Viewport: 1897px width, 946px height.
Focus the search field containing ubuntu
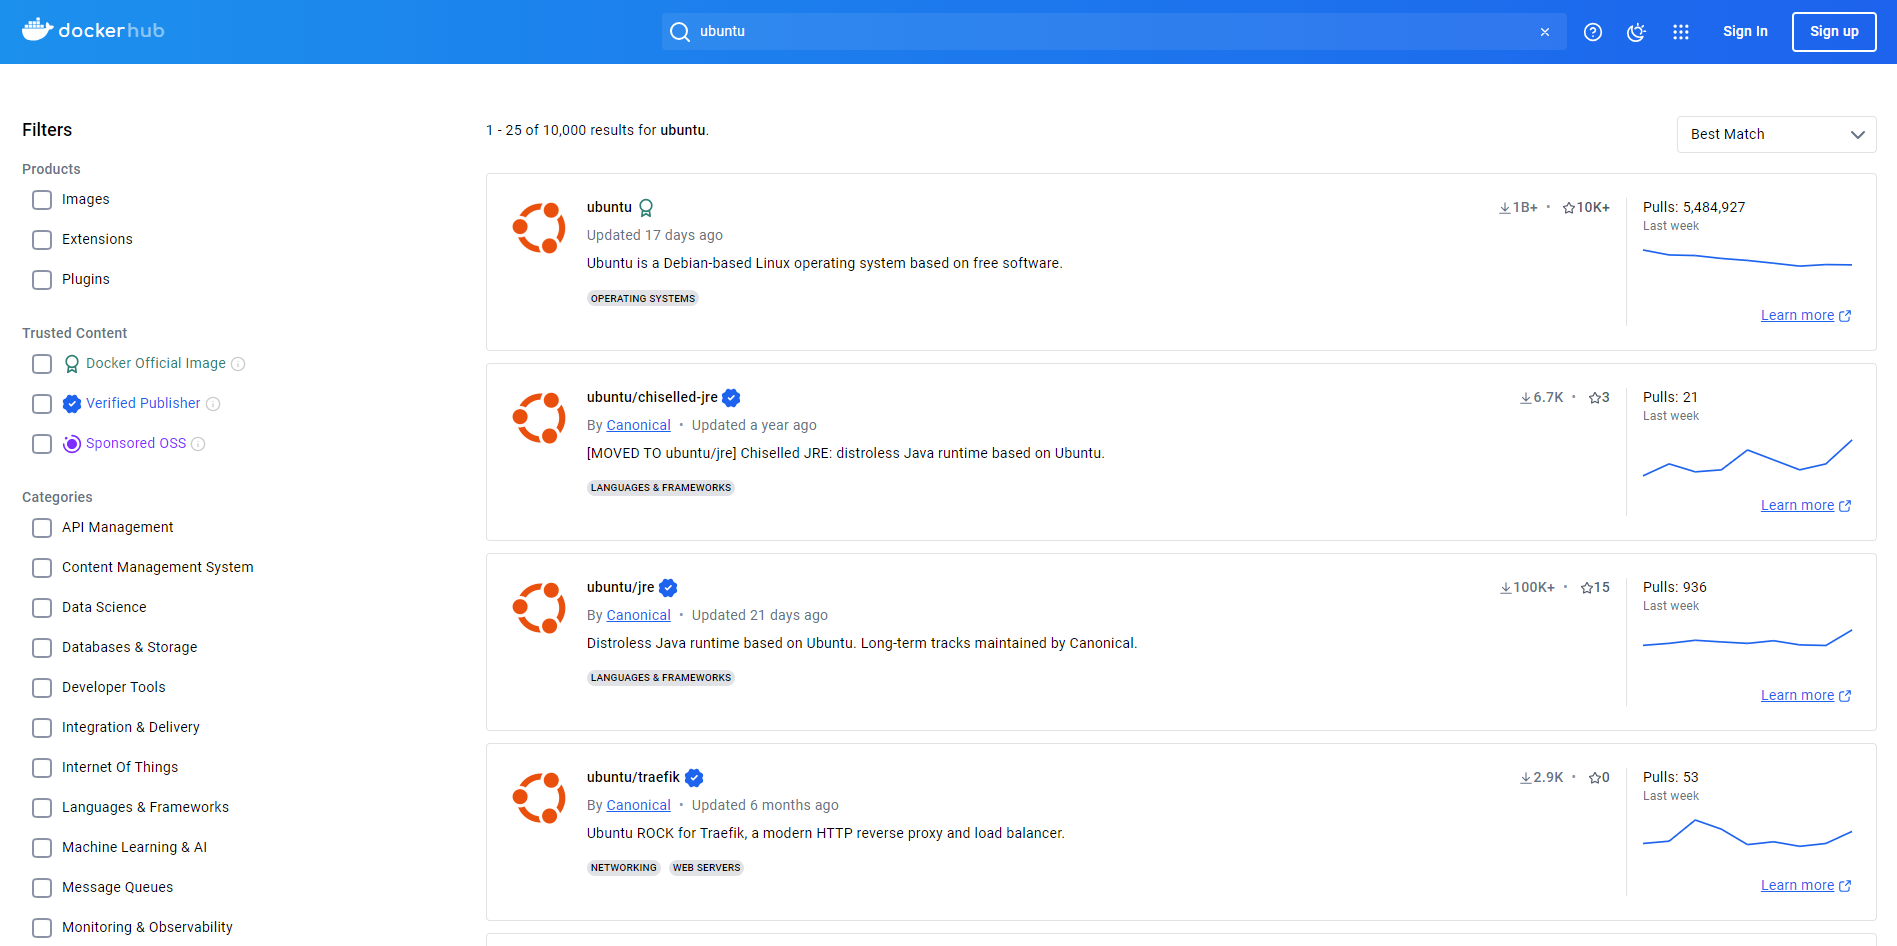click(x=1113, y=31)
